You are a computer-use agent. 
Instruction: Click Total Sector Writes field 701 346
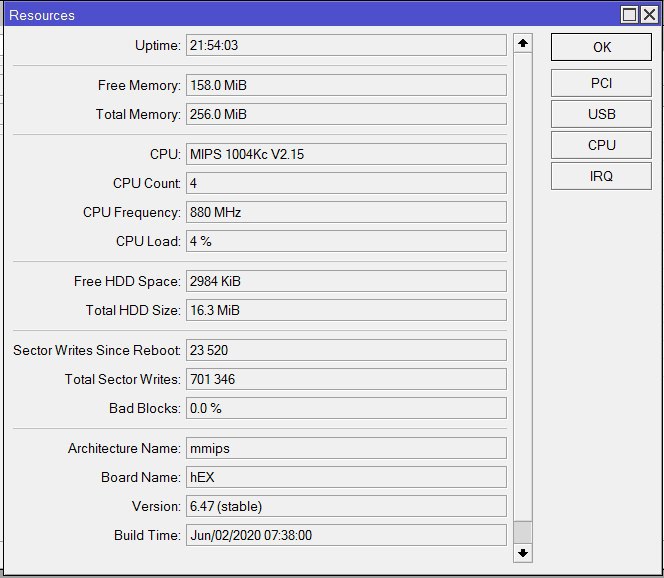point(346,379)
